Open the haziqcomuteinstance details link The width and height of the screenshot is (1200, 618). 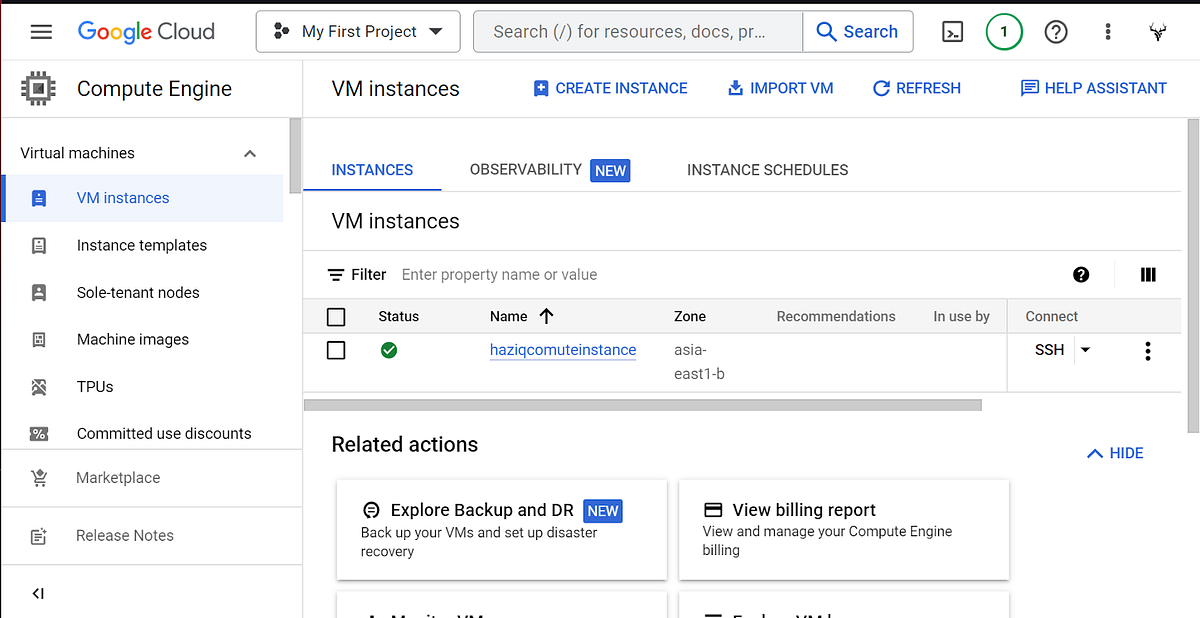point(562,350)
